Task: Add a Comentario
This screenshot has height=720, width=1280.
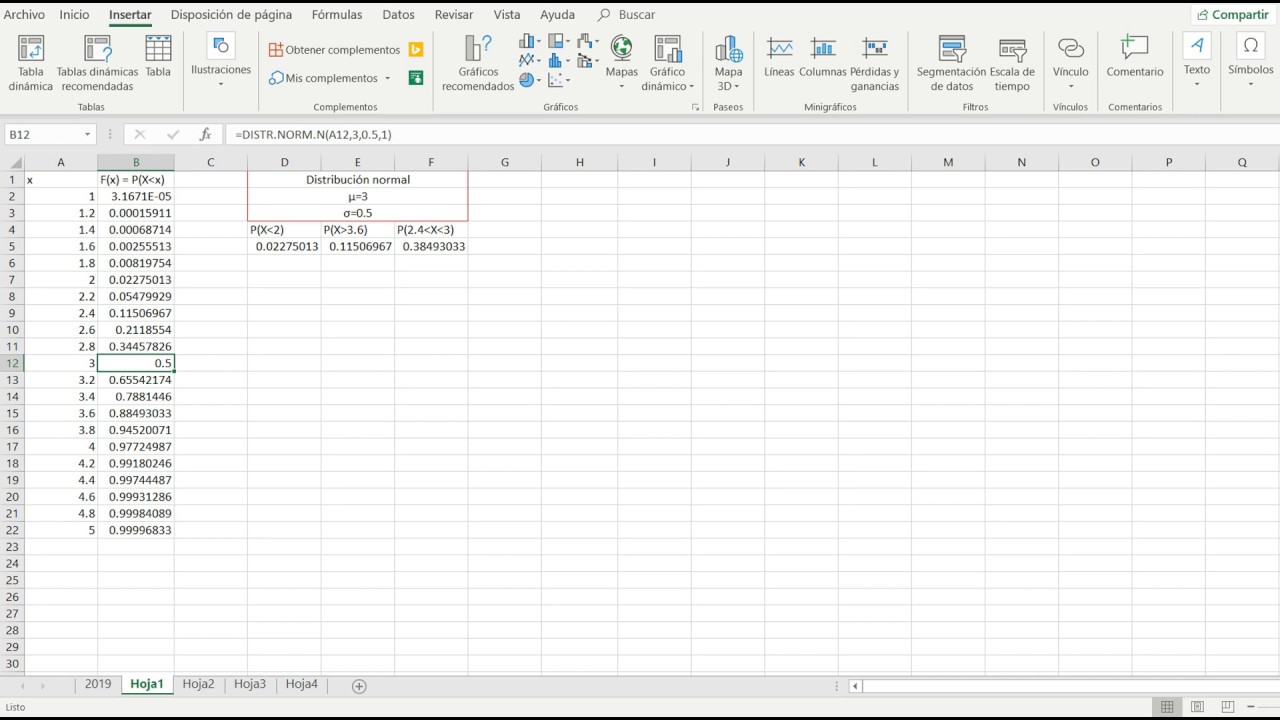Action: click(x=1134, y=57)
